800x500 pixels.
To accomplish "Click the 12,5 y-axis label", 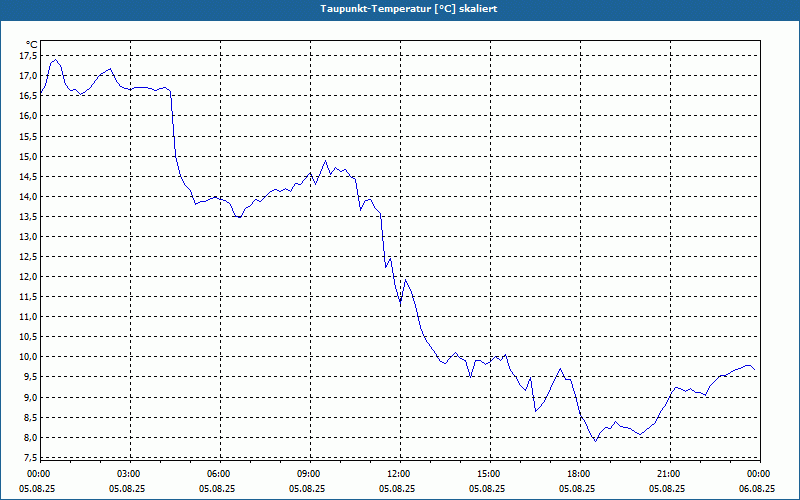I will point(28,257).
